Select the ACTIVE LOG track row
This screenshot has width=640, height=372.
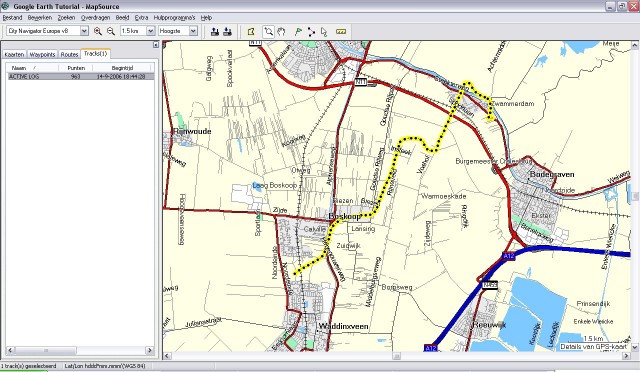80,76
